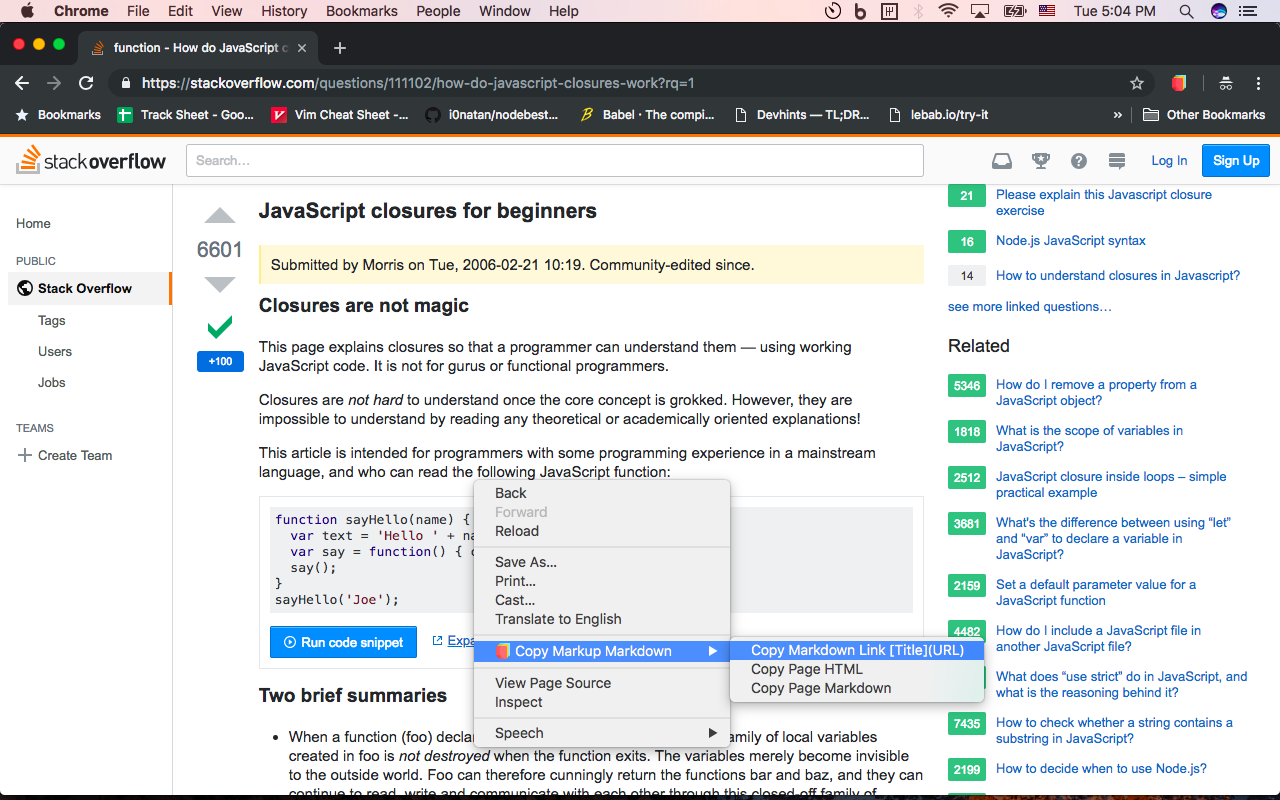Click the padlock site info icon

[125, 84]
